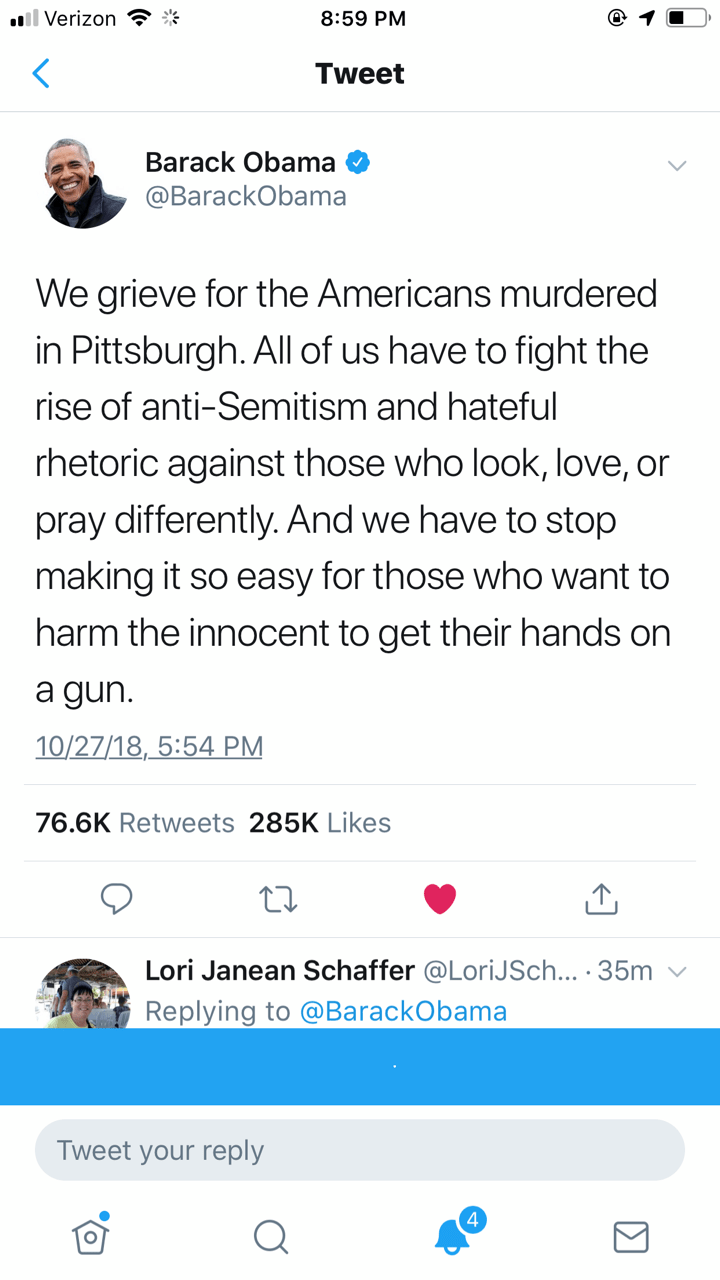
Task: Open Barack Obama's profile picture
Action: coord(86,183)
